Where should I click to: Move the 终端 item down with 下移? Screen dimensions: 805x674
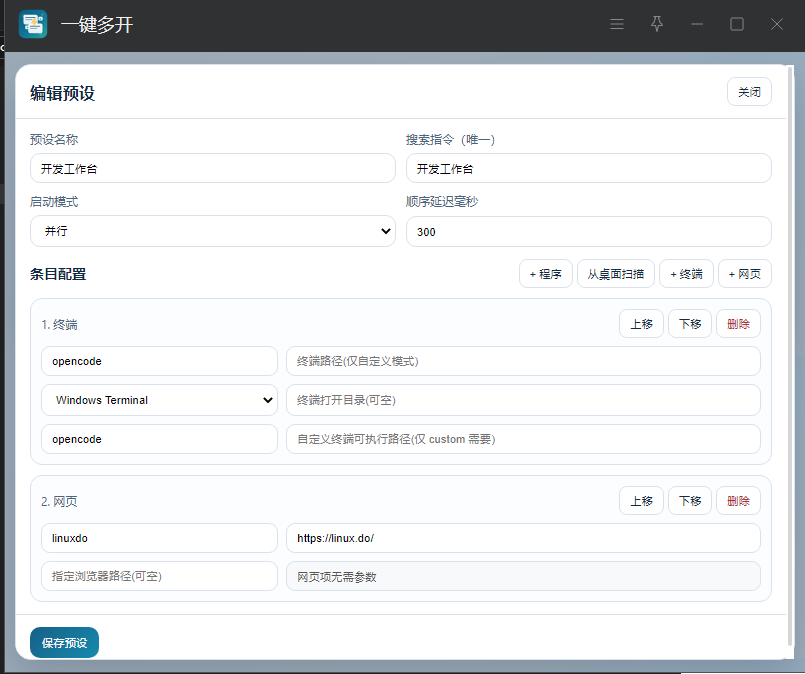pyautogui.click(x=690, y=324)
